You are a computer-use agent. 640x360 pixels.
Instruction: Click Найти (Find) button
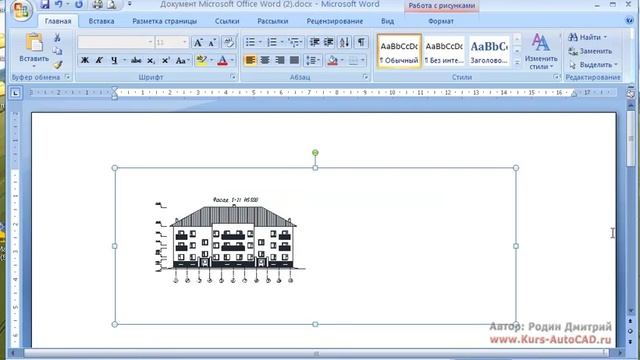tap(587, 37)
